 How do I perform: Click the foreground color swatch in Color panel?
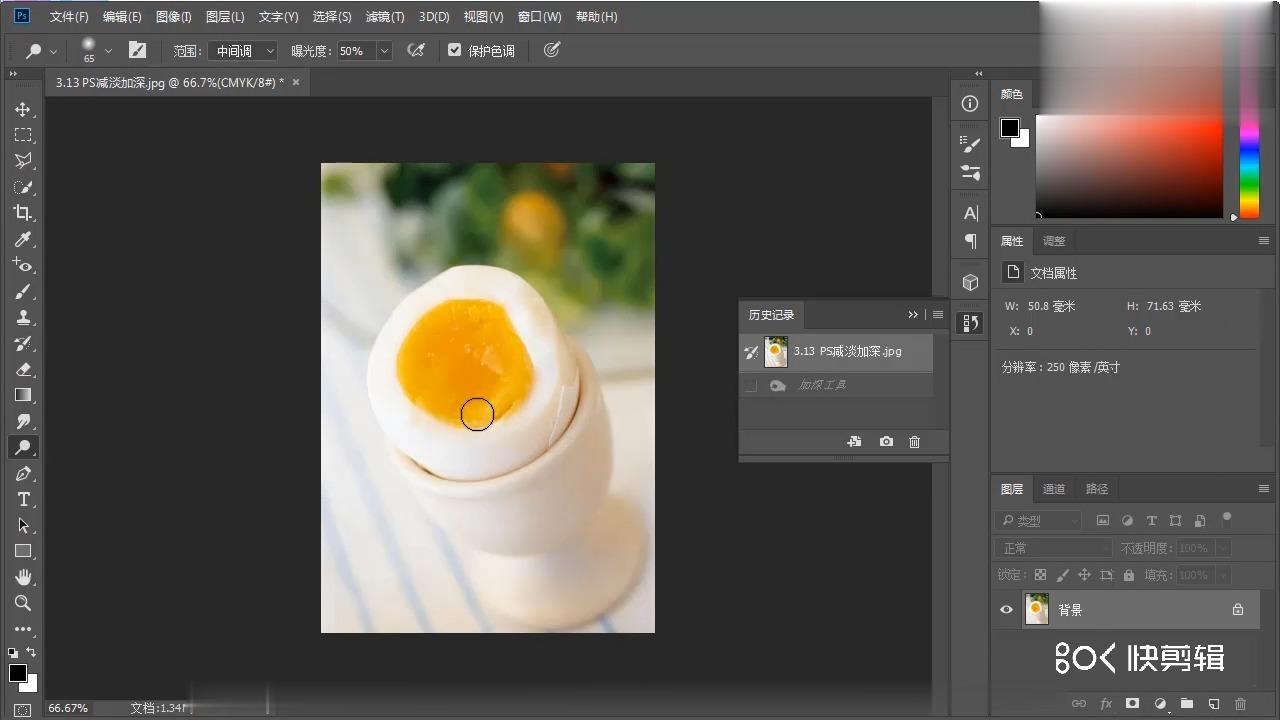tap(1010, 128)
